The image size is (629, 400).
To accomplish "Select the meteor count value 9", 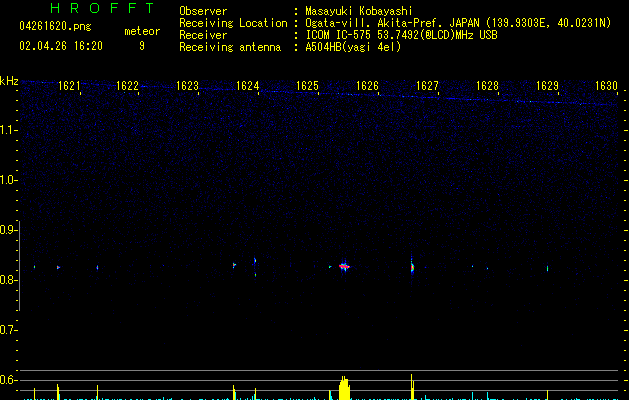I will [x=142, y=46].
